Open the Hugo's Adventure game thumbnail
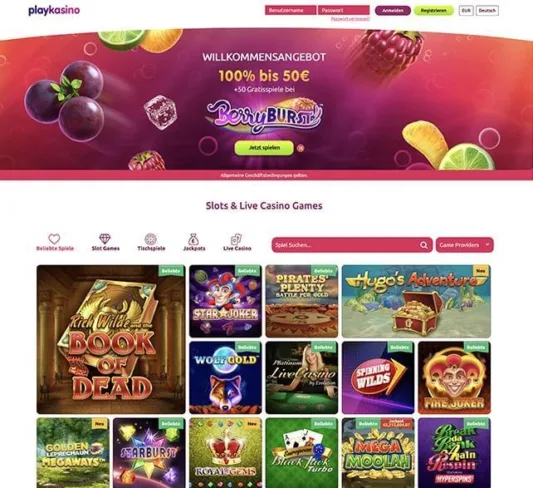The width and height of the screenshot is (533, 488). click(416, 301)
